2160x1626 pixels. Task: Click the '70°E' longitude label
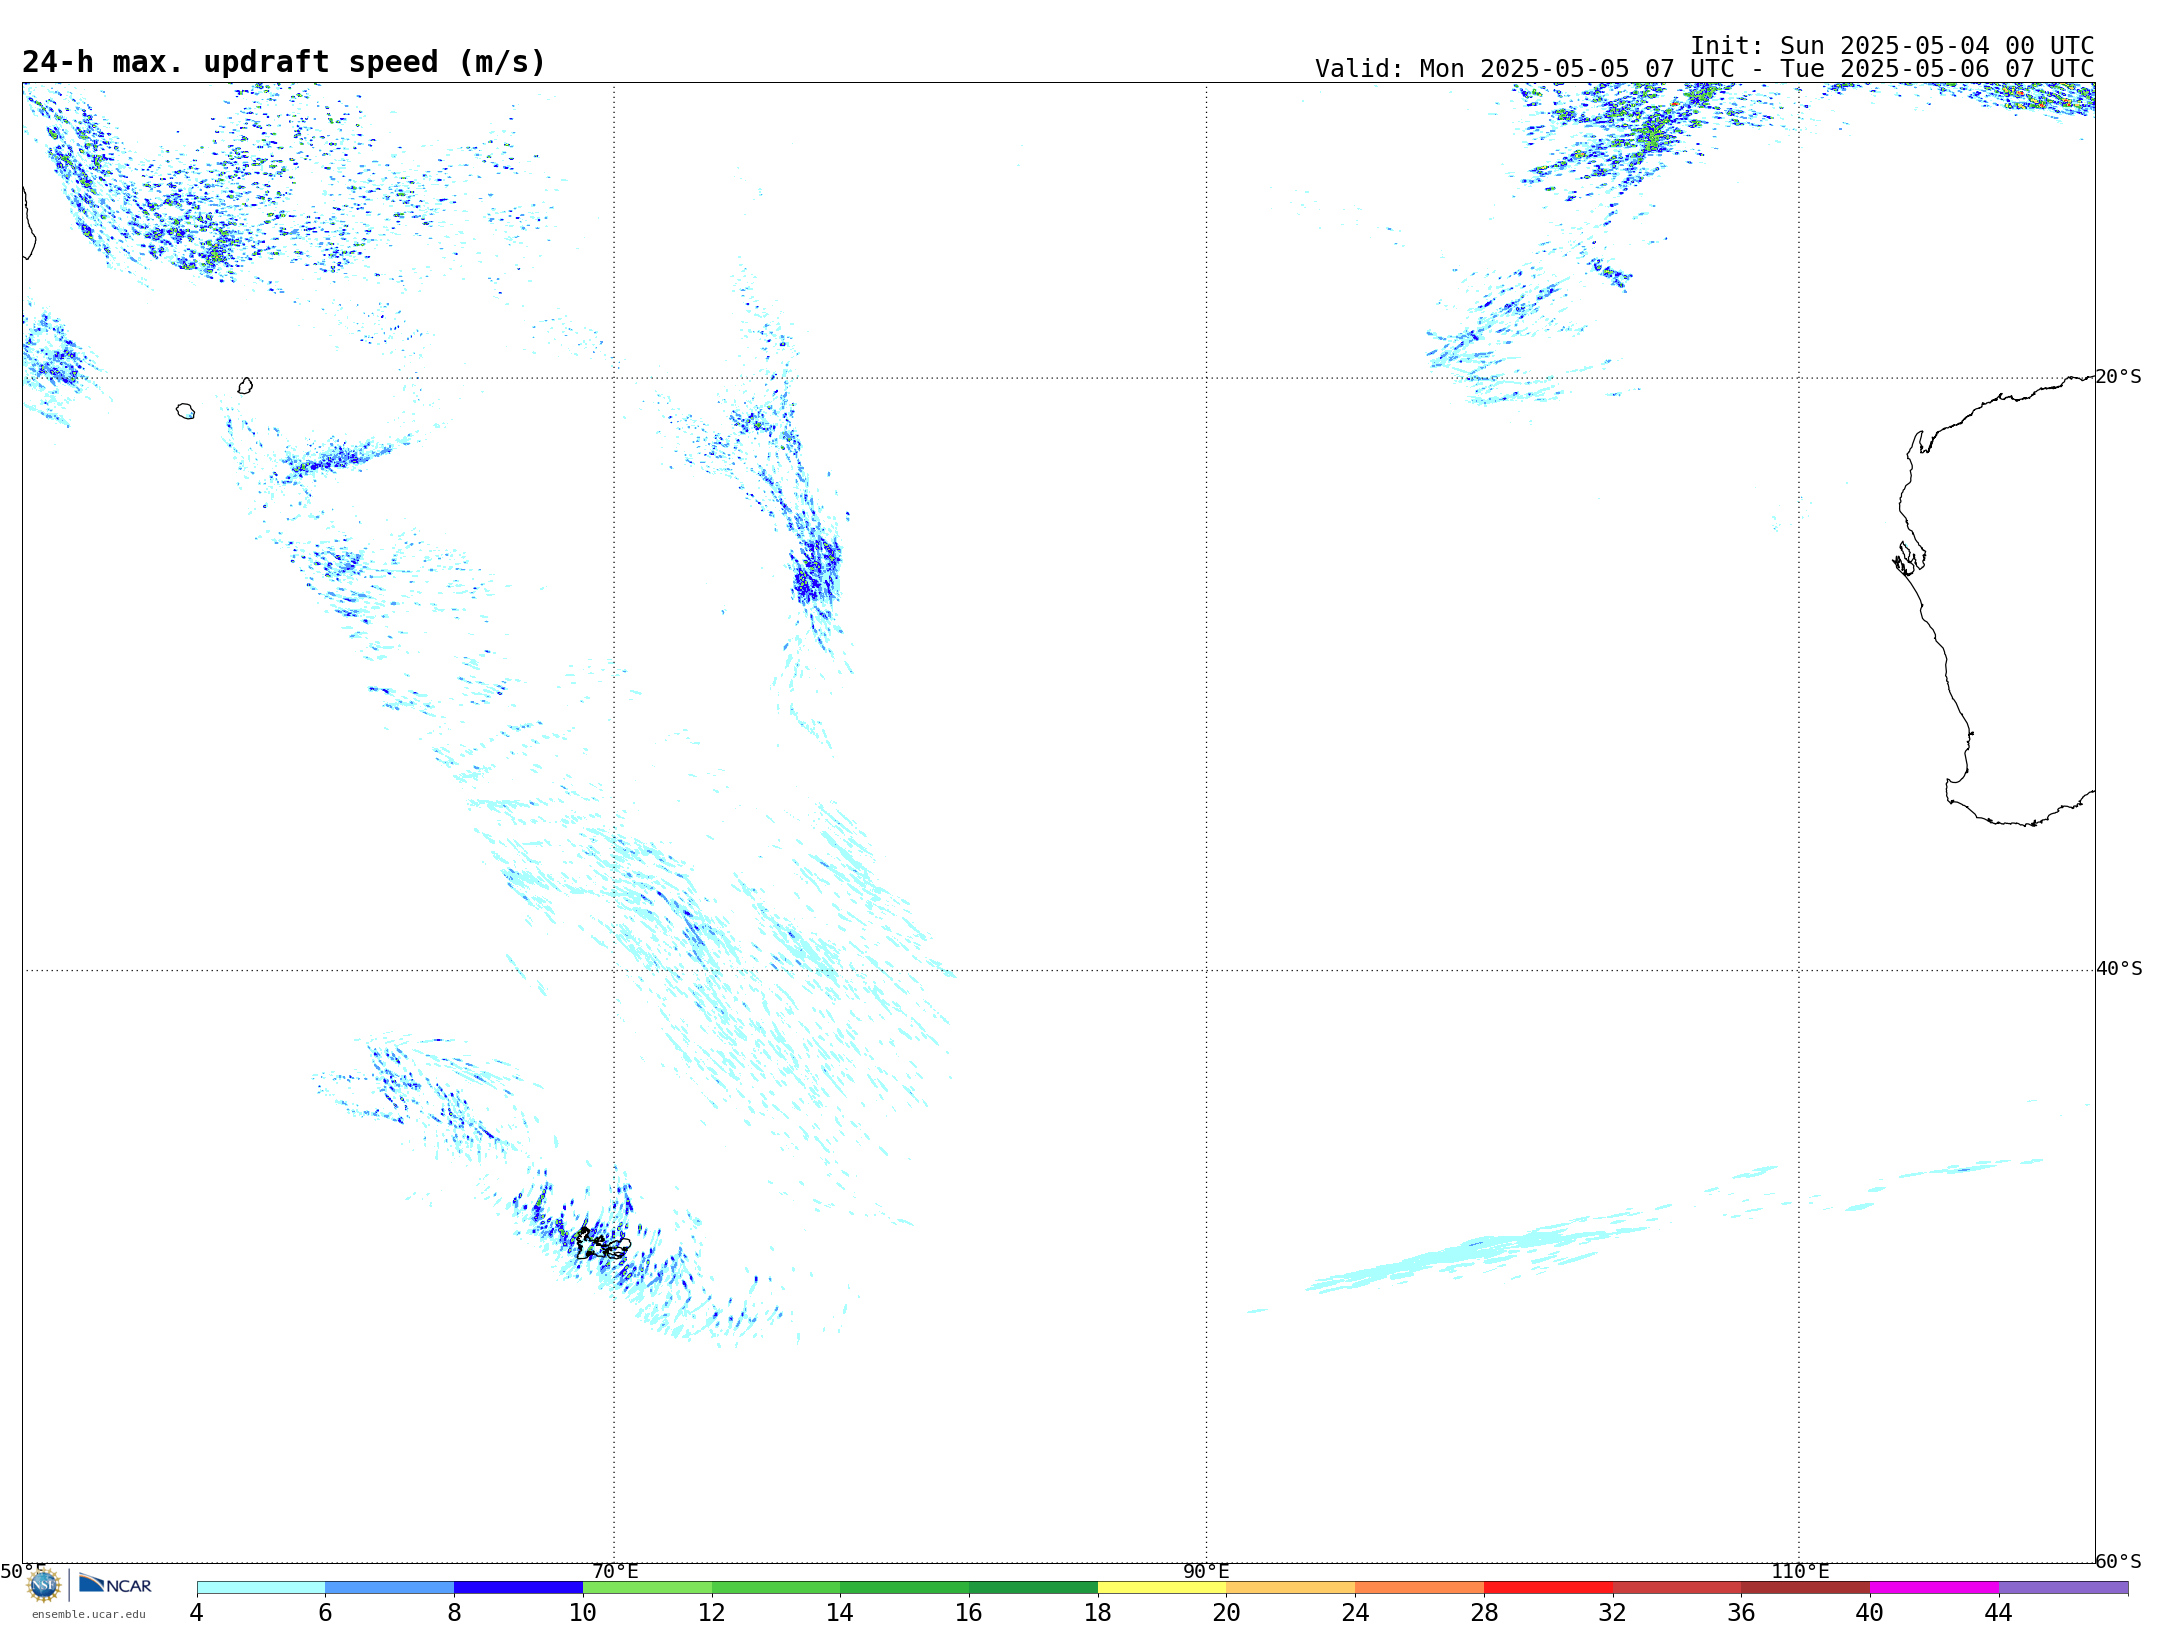[615, 1571]
